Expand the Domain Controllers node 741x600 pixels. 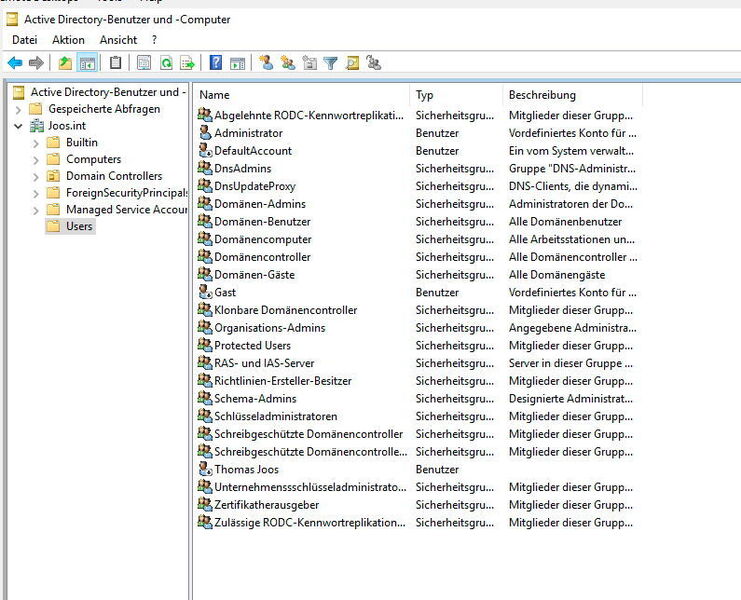[x=36, y=177]
